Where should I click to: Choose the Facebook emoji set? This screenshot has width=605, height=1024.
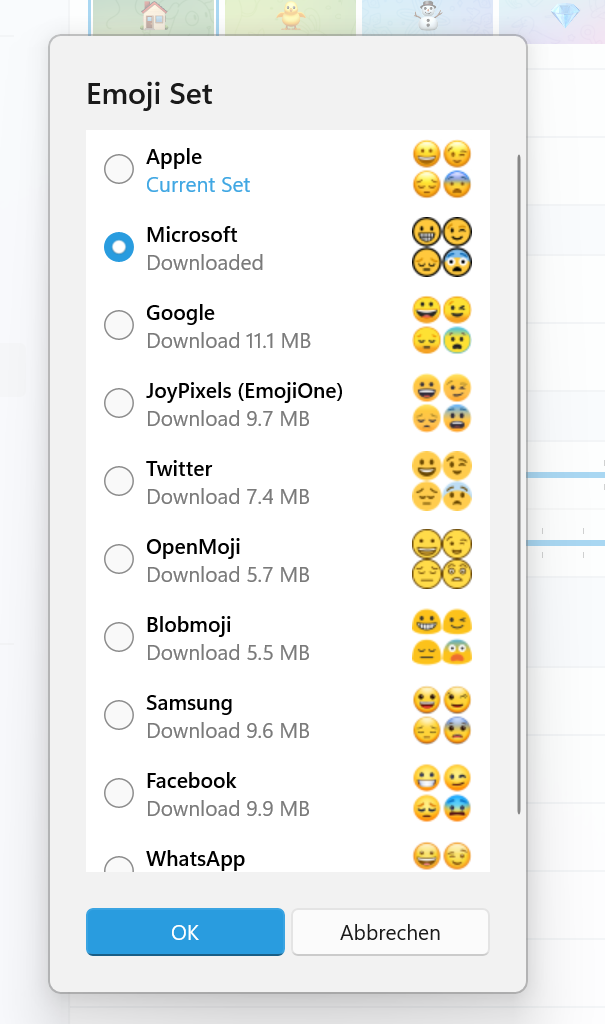[119, 792]
